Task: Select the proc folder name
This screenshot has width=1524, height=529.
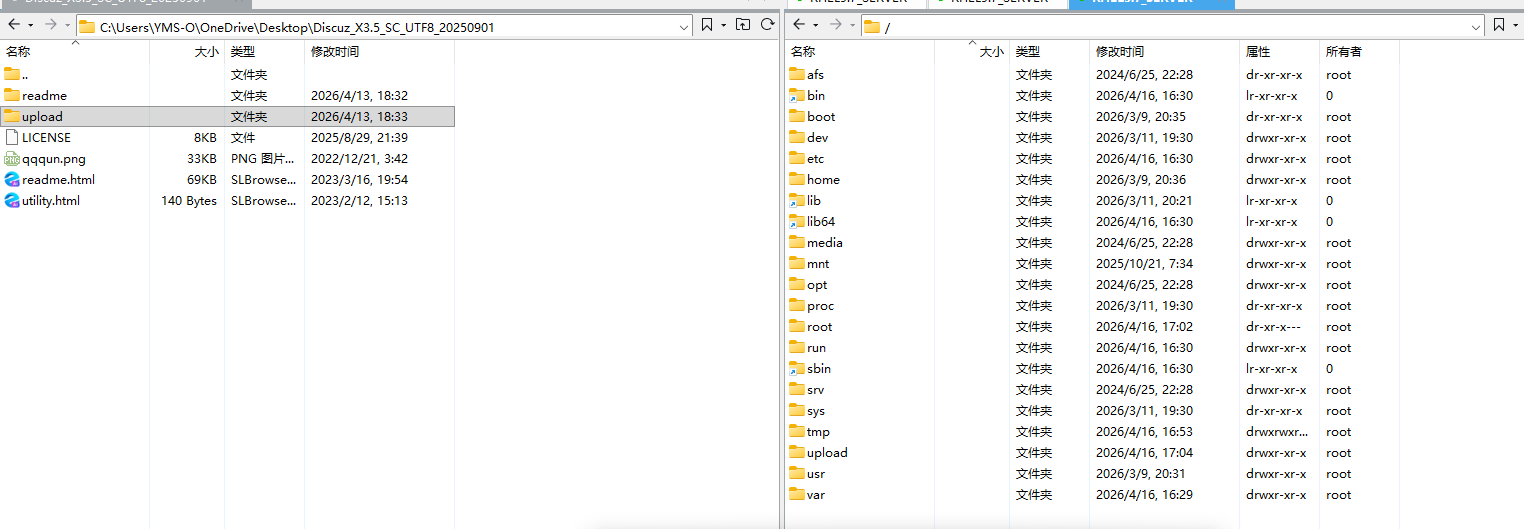Action: pyautogui.click(x=820, y=306)
